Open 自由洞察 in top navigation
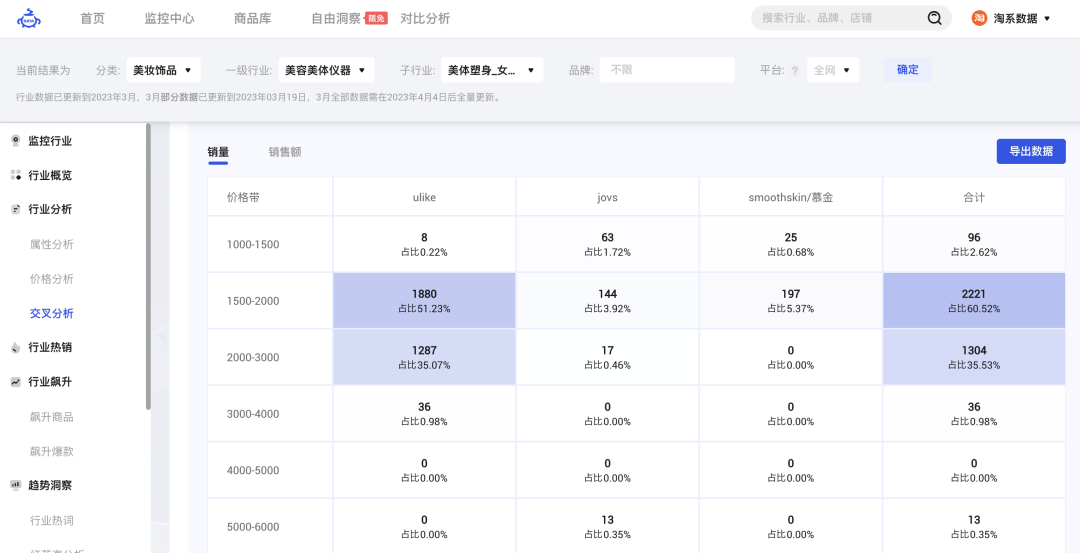Viewport: 1080px width, 553px height. point(336,19)
